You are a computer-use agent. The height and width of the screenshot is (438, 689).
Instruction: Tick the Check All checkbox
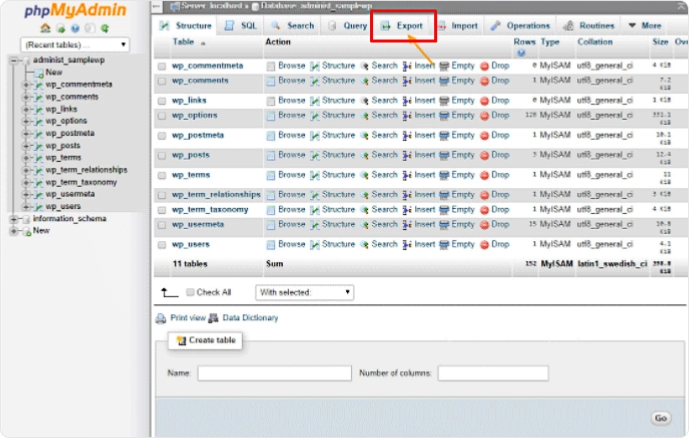[190, 292]
